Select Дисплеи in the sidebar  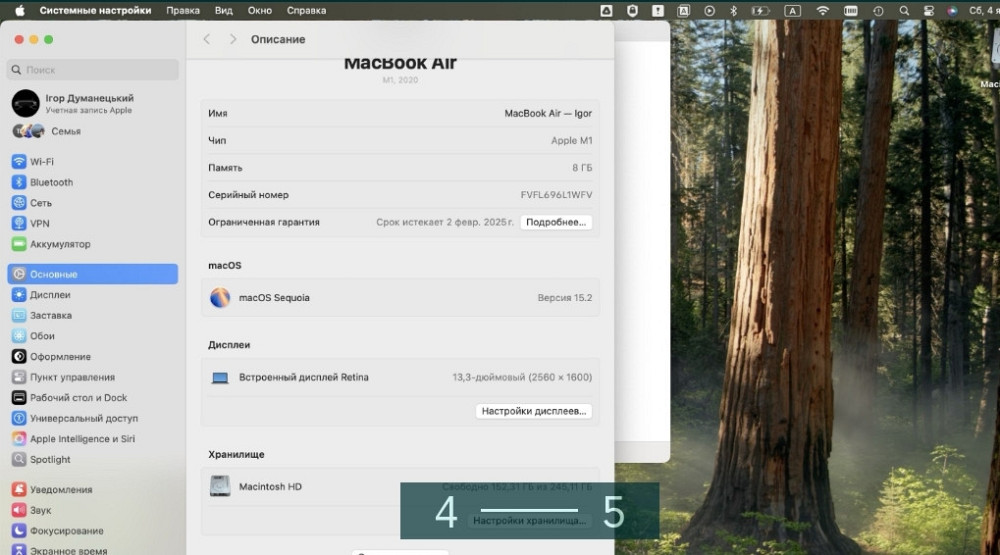(x=50, y=295)
